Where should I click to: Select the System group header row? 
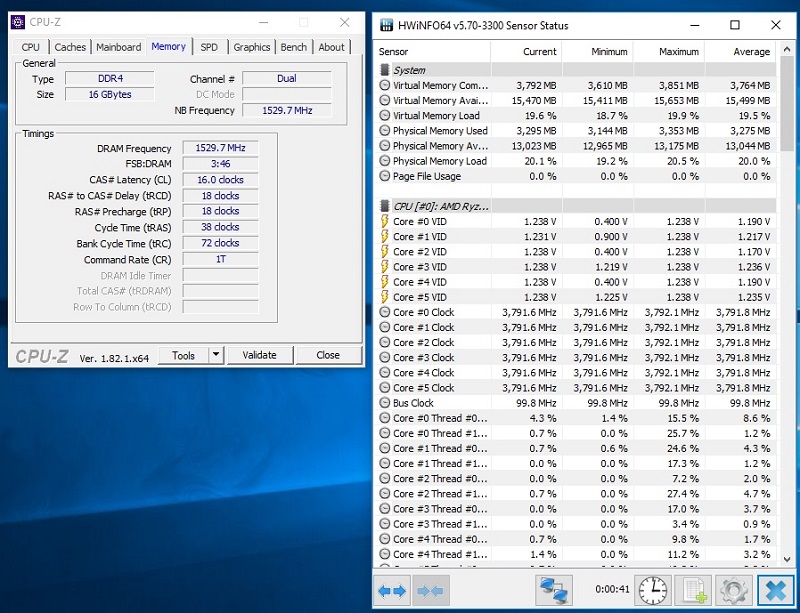(576, 70)
